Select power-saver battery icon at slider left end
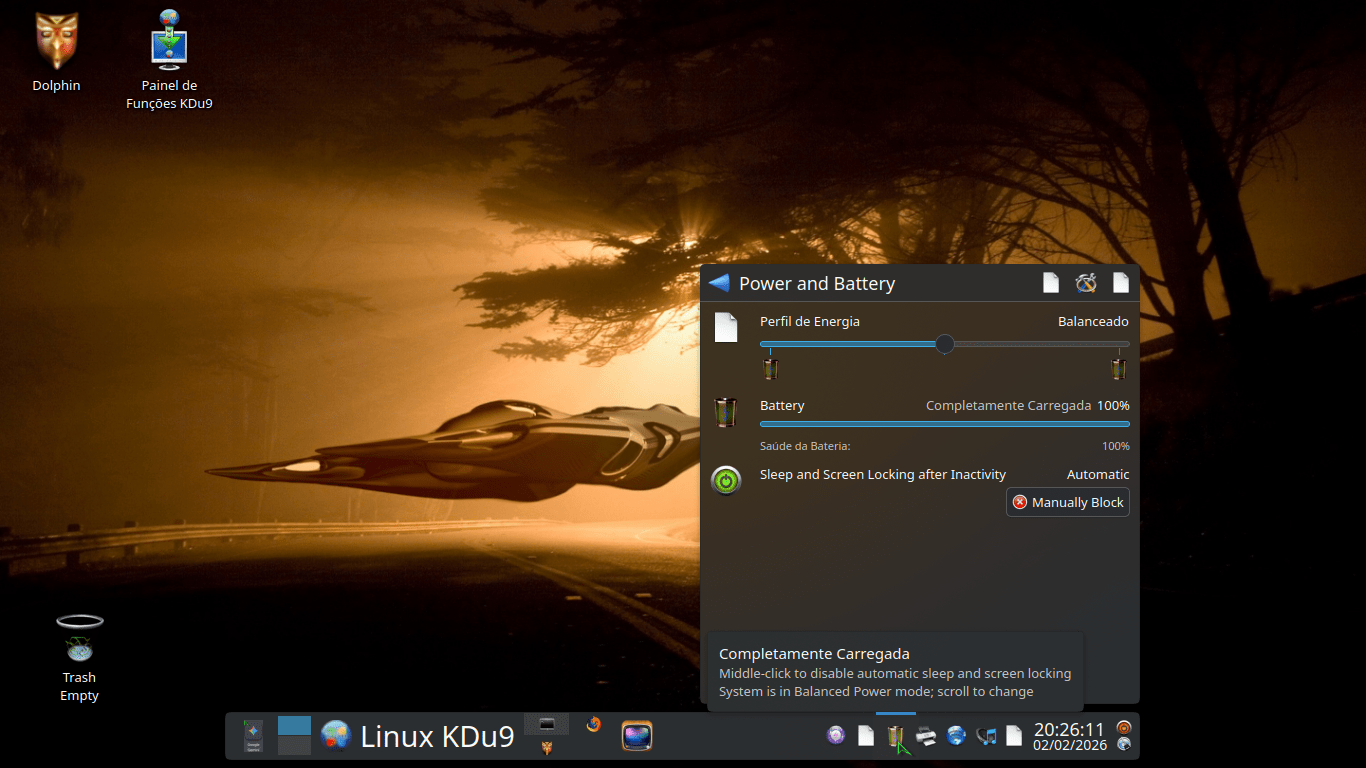 770,369
